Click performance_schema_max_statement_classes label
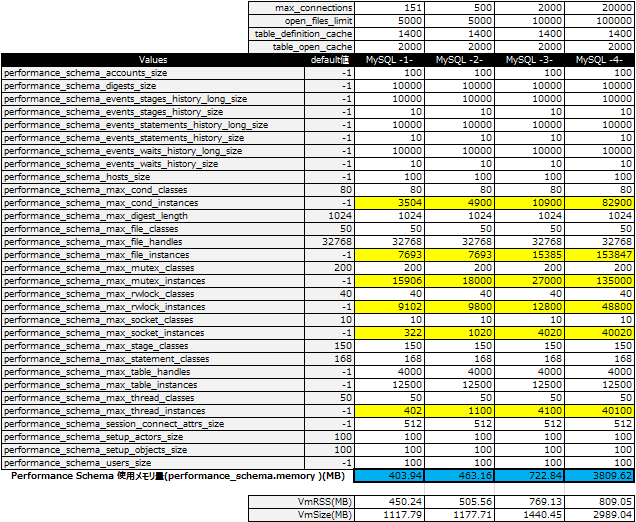636x522 pixels. (x=153, y=359)
